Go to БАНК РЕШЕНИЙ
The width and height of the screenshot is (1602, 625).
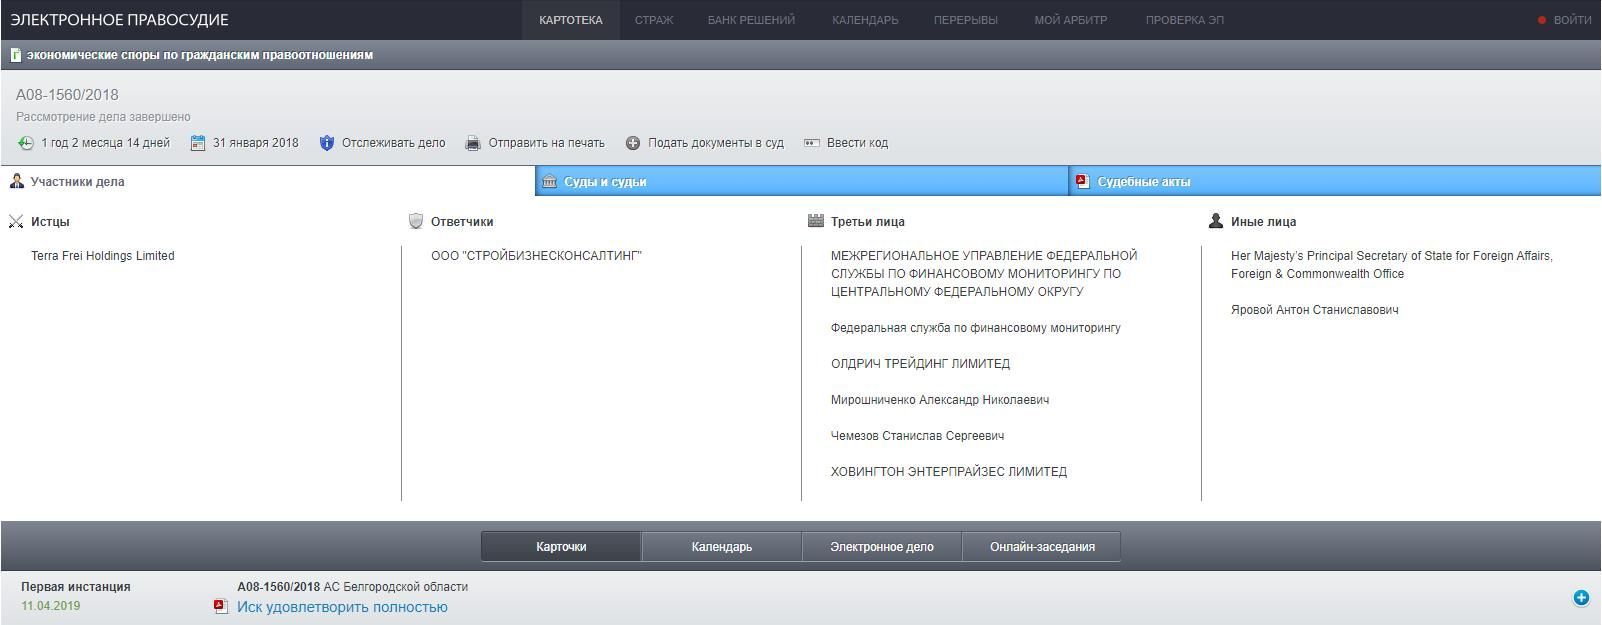751,20
